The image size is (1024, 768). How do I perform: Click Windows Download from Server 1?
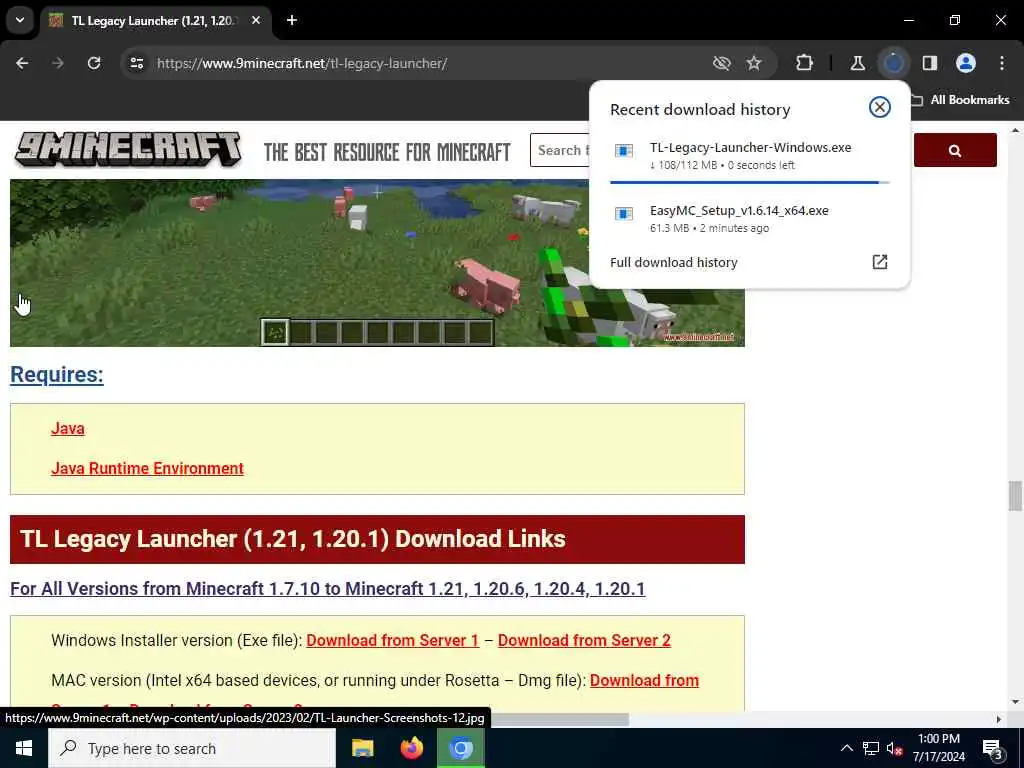point(392,641)
